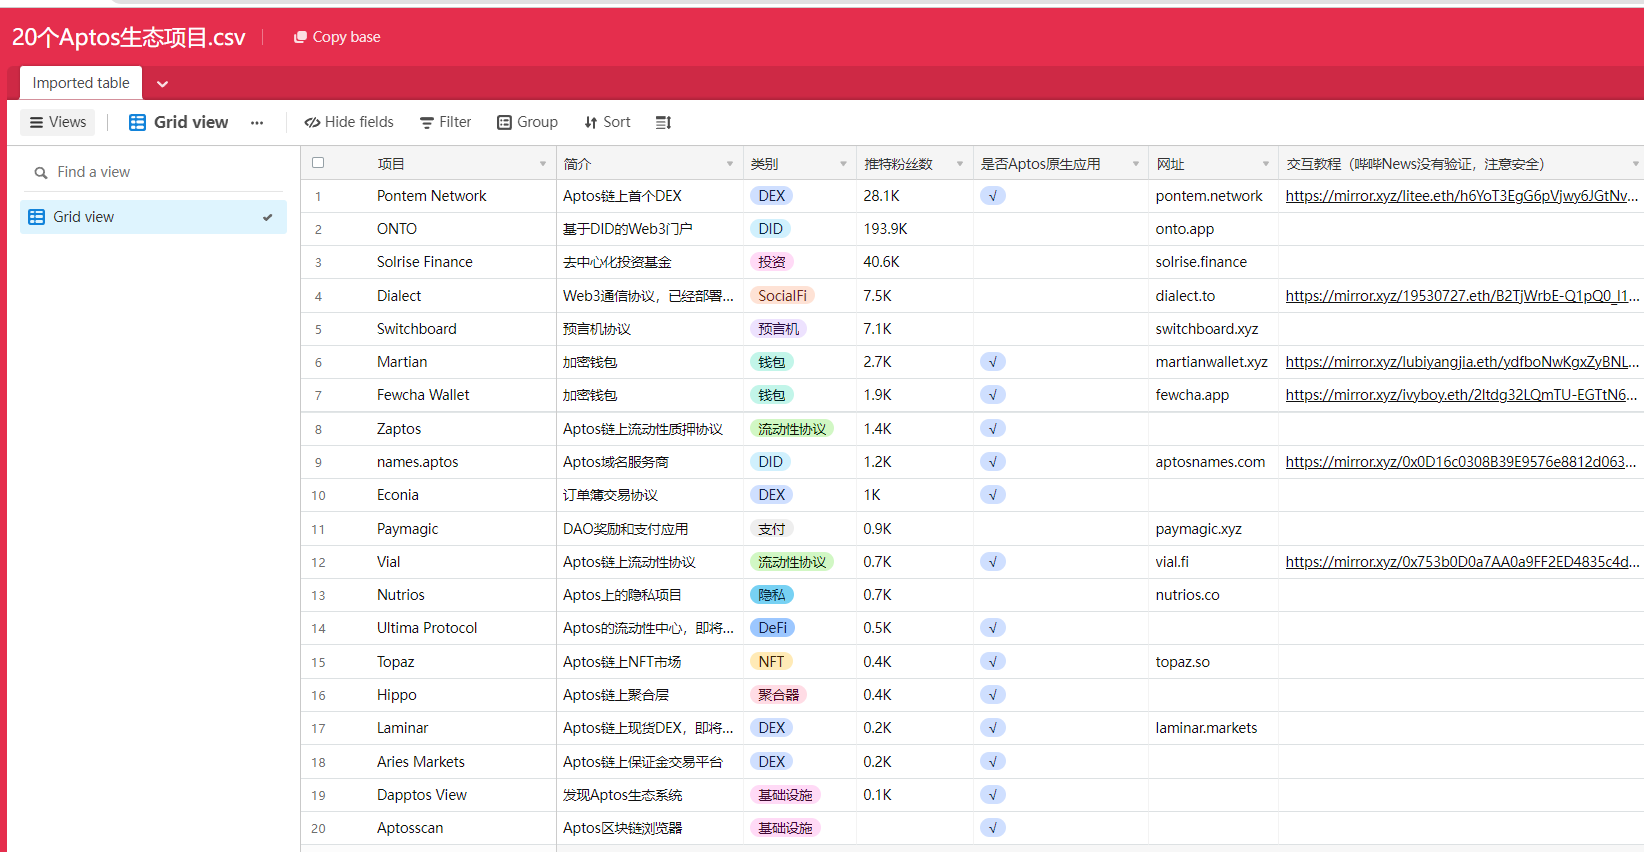This screenshot has width=1644, height=852.
Task: Open the 网址 column dropdown arrow
Action: point(1266,164)
